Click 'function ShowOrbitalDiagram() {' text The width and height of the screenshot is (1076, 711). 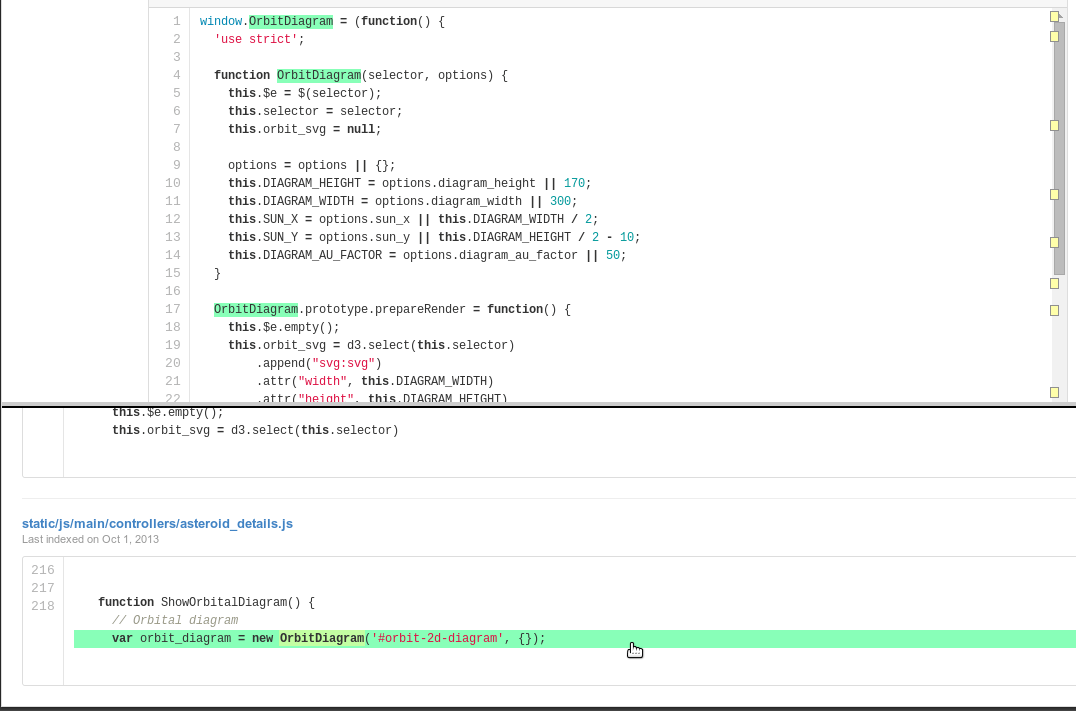point(207,603)
